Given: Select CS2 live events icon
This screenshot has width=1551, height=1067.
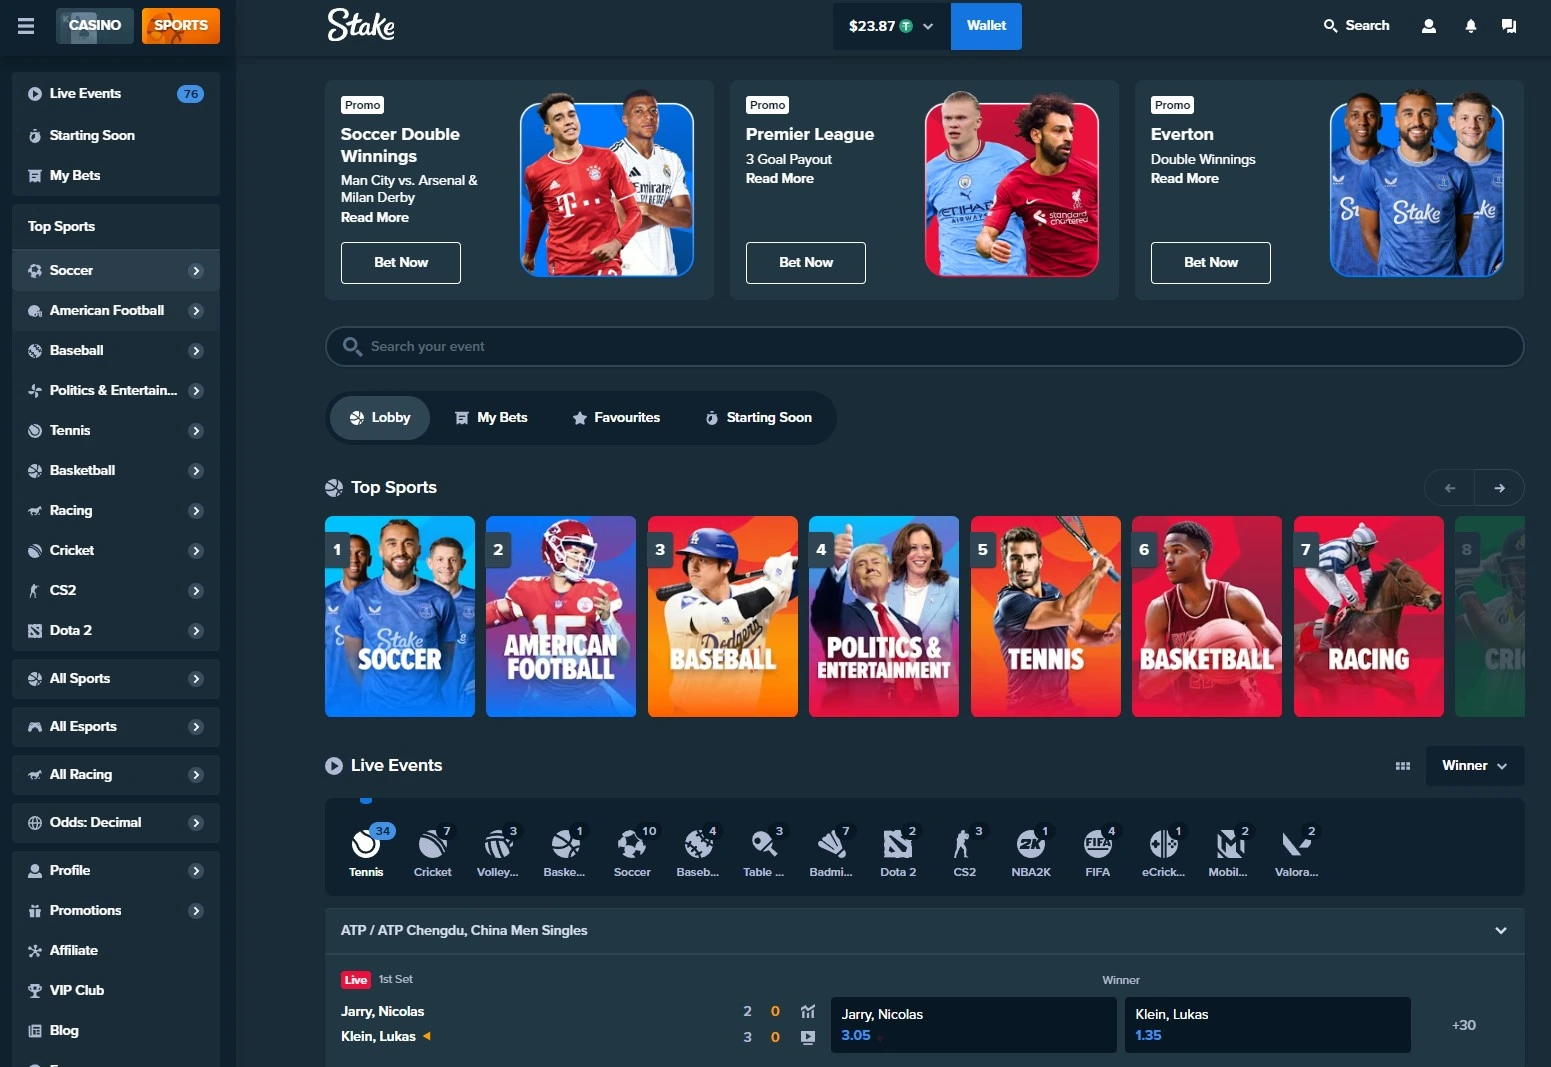Looking at the screenshot, I should (x=964, y=851).
